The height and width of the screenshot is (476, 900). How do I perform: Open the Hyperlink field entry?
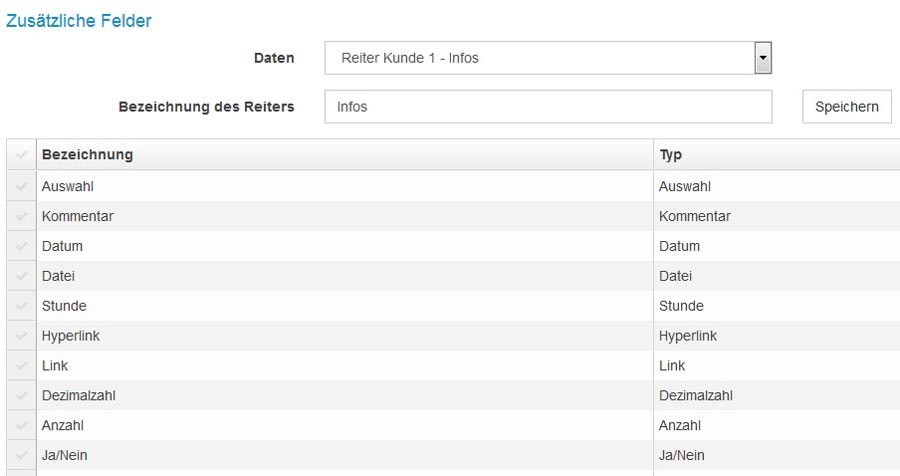[x=71, y=336]
